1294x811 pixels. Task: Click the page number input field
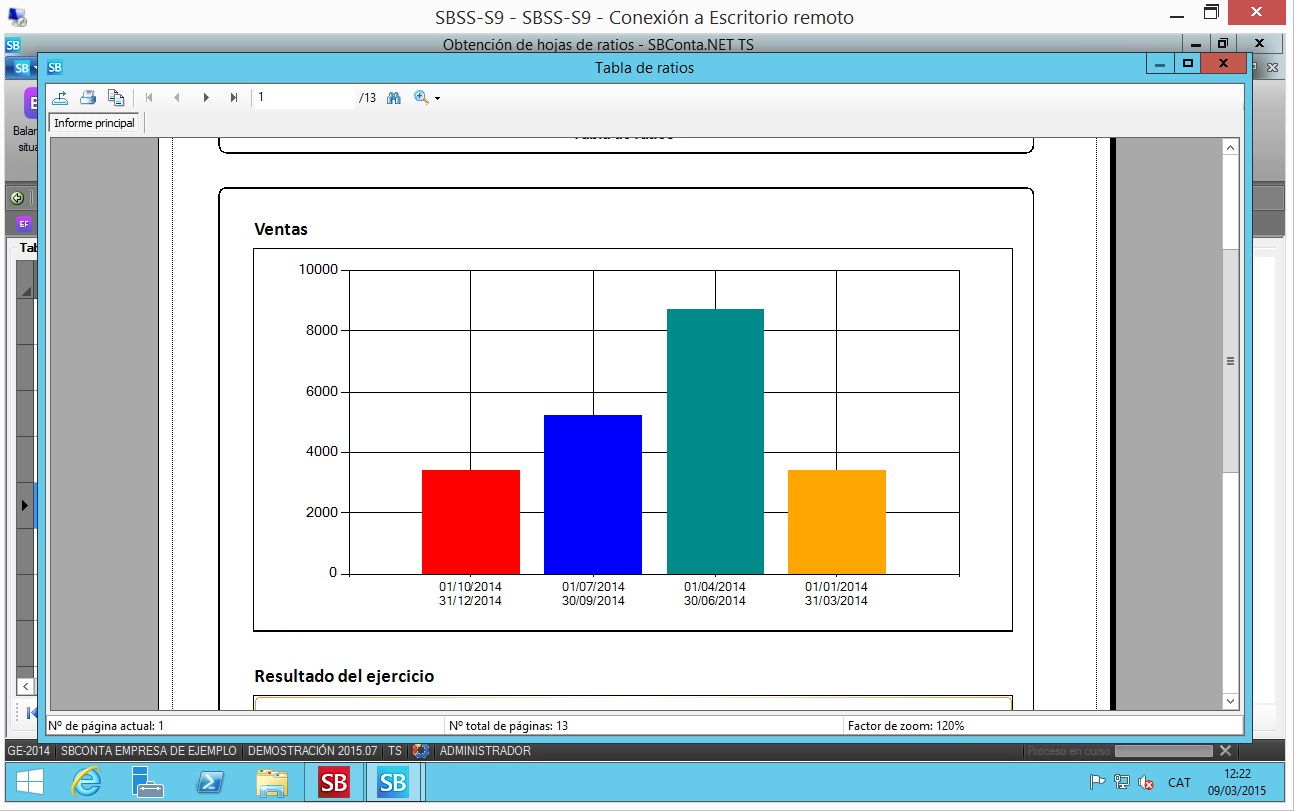coord(304,98)
